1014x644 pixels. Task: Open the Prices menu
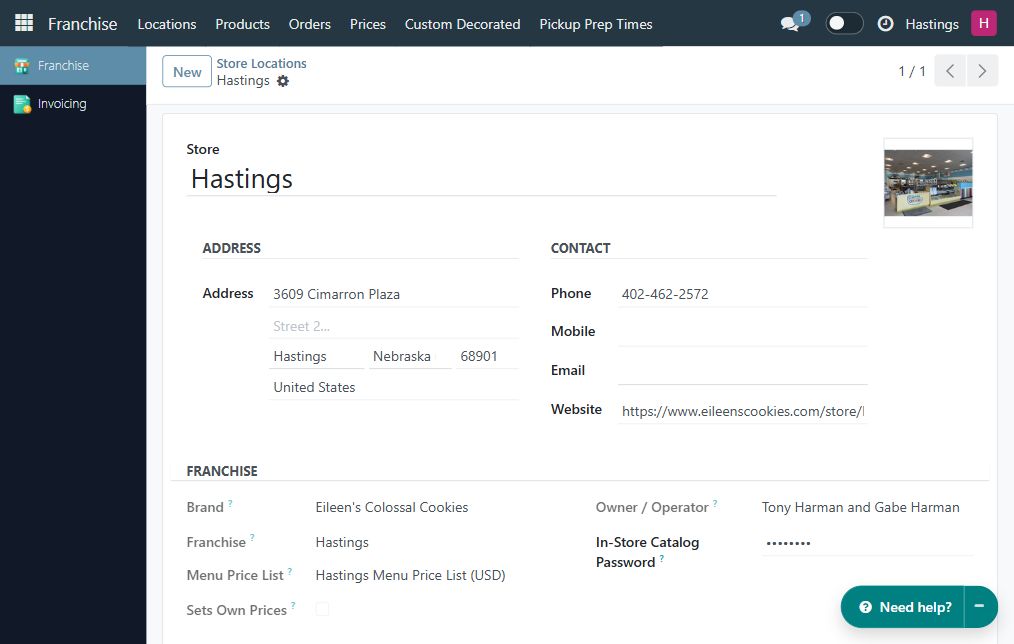(368, 24)
